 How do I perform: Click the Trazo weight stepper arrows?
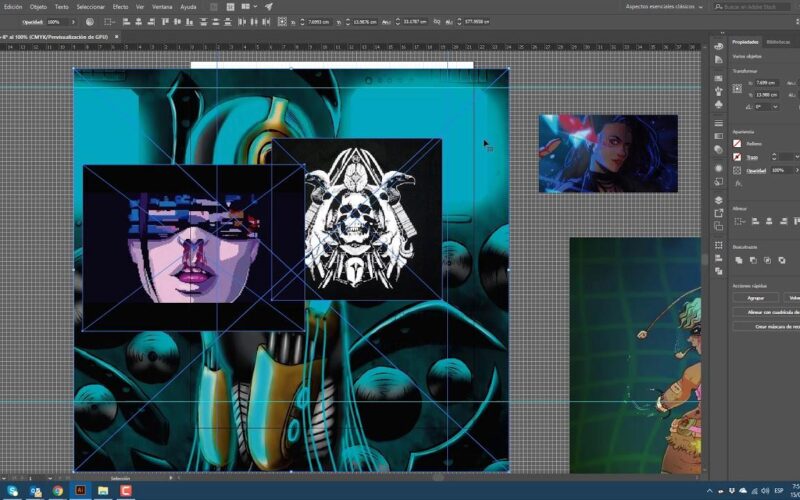coord(773,157)
